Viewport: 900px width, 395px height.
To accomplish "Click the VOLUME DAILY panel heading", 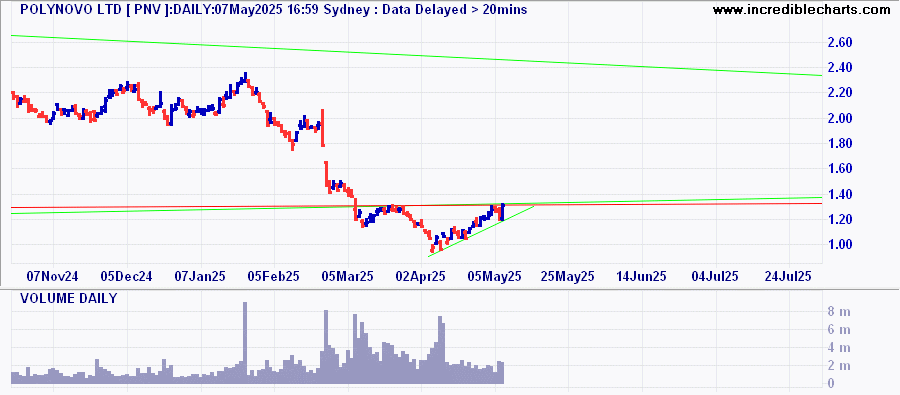I will [68, 299].
